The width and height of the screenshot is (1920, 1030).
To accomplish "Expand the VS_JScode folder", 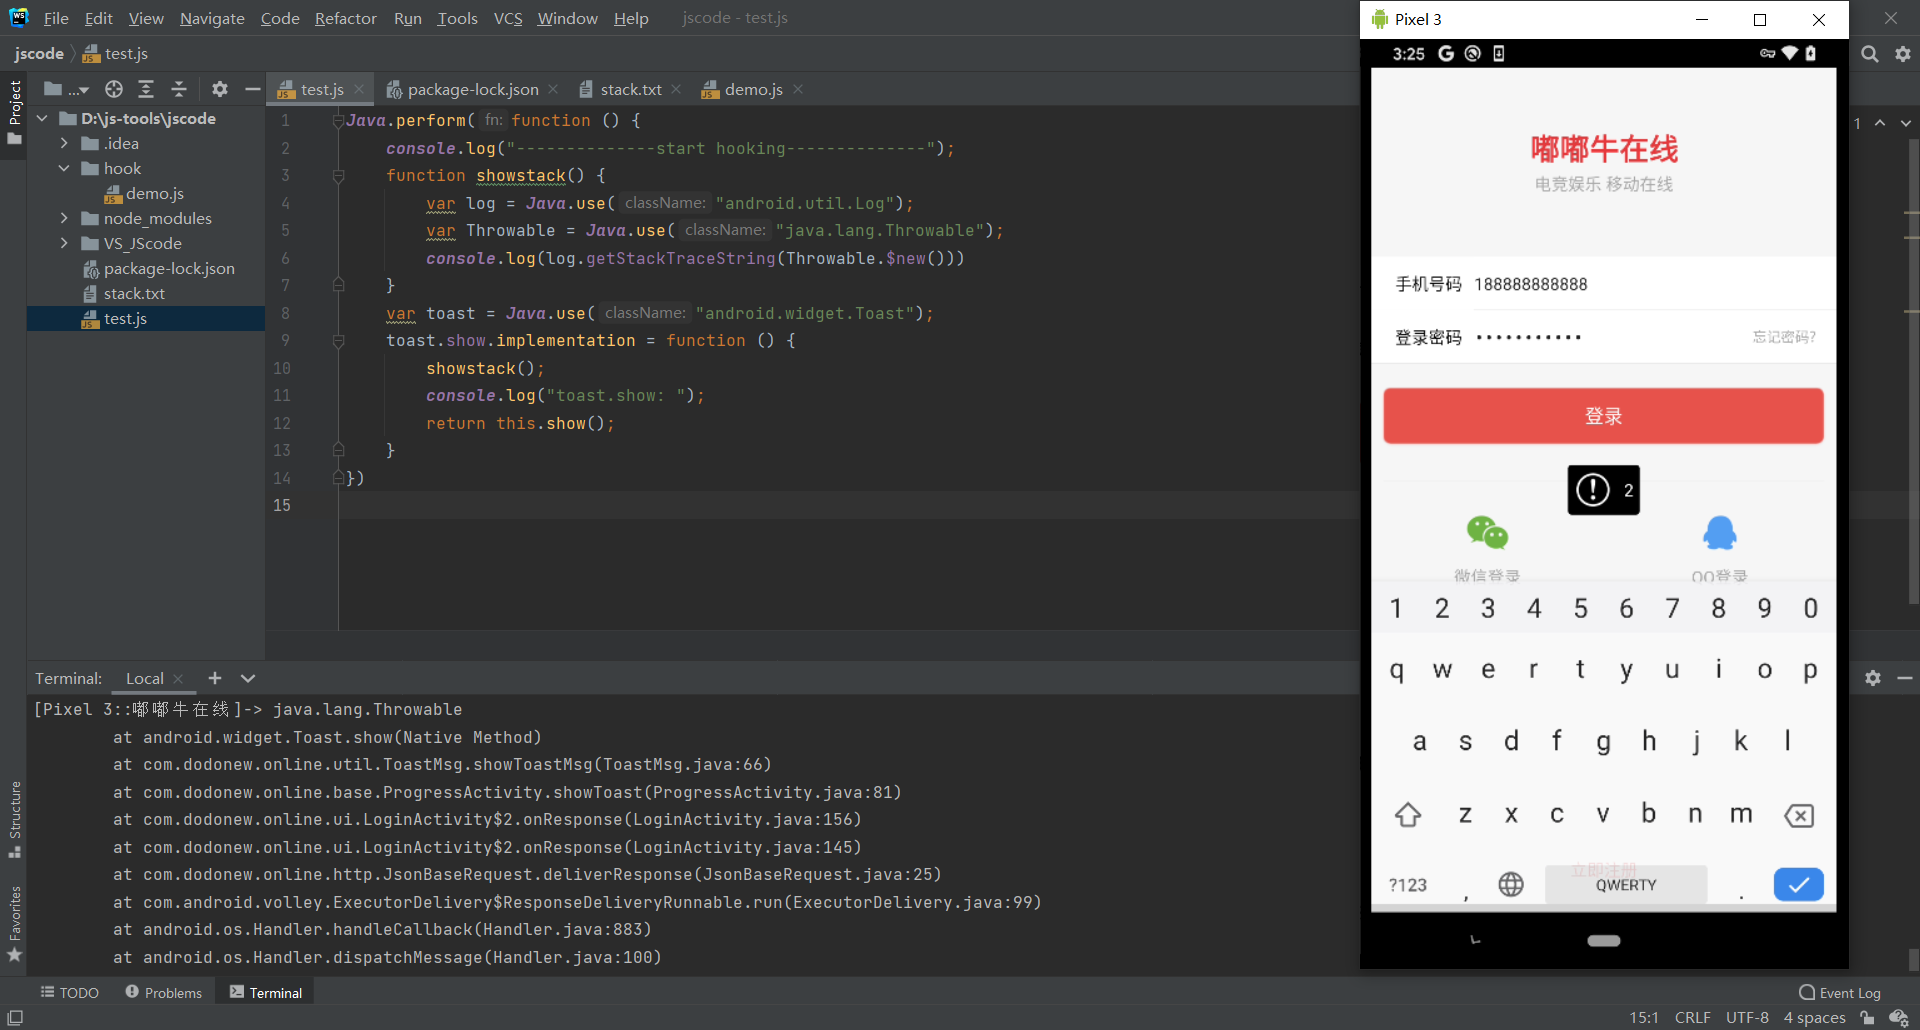I will click(x=65, y=243).
